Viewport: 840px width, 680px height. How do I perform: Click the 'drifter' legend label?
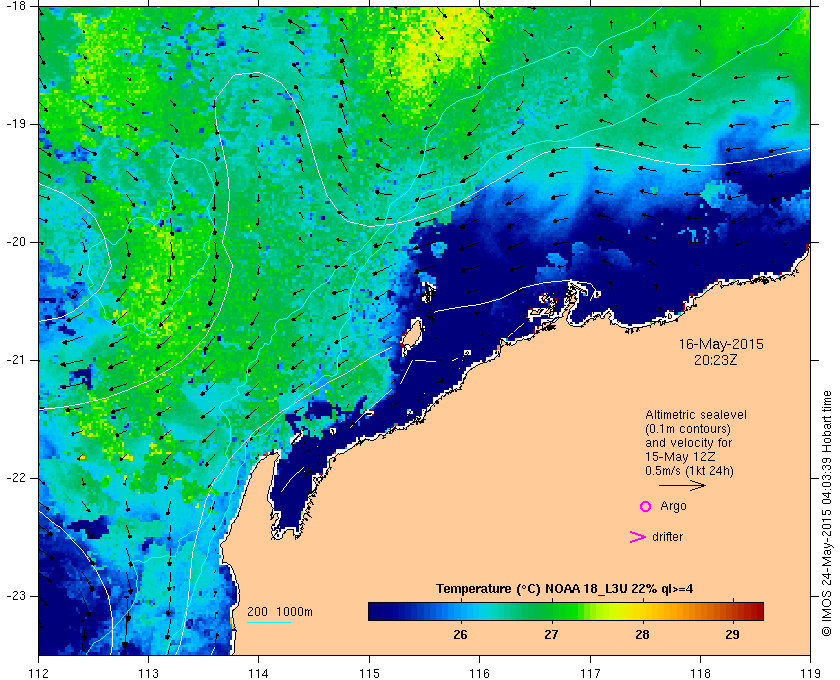(668, 536)
